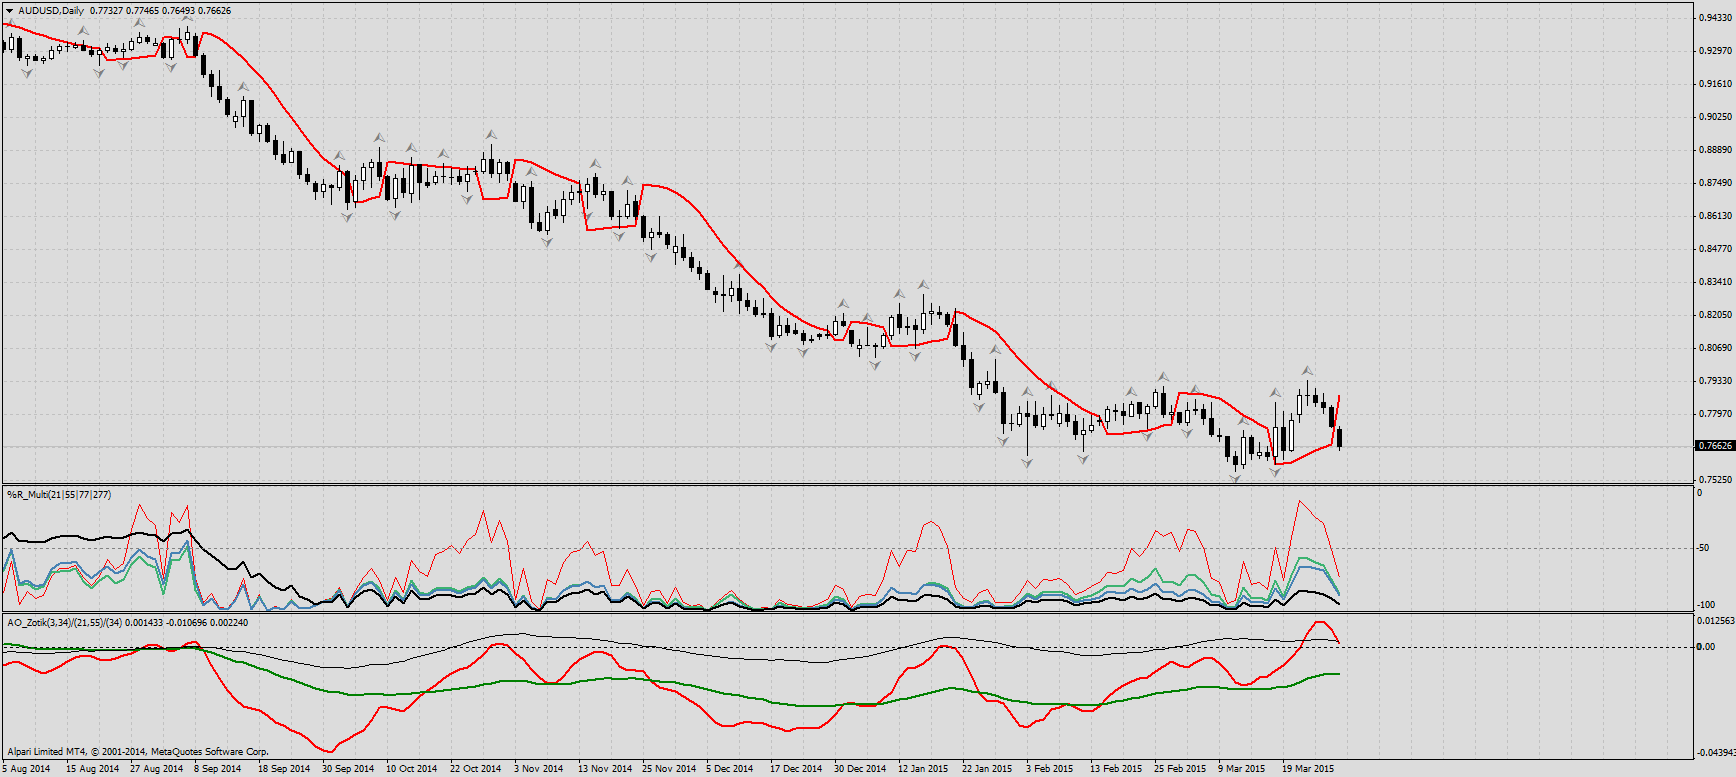This screenshot has height=777, width=1736.
Task: Click price scale value 0.79330
Action: [1715, 381]
